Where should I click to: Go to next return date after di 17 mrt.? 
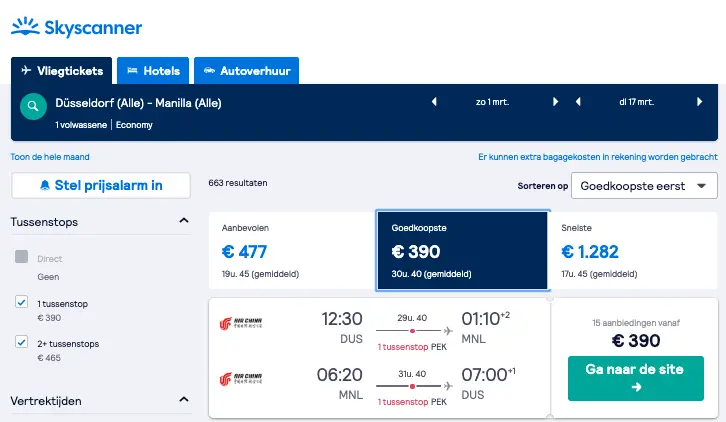click(699, 101)
